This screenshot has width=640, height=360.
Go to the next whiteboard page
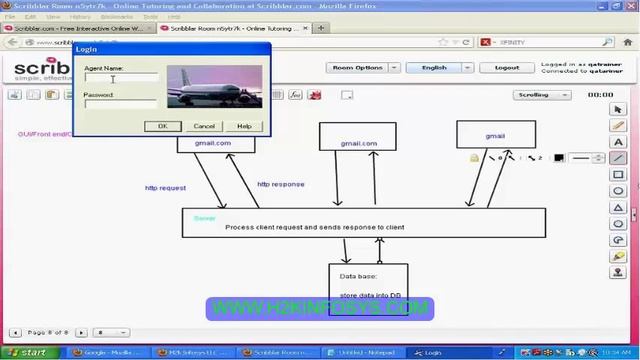click(81, 333)
